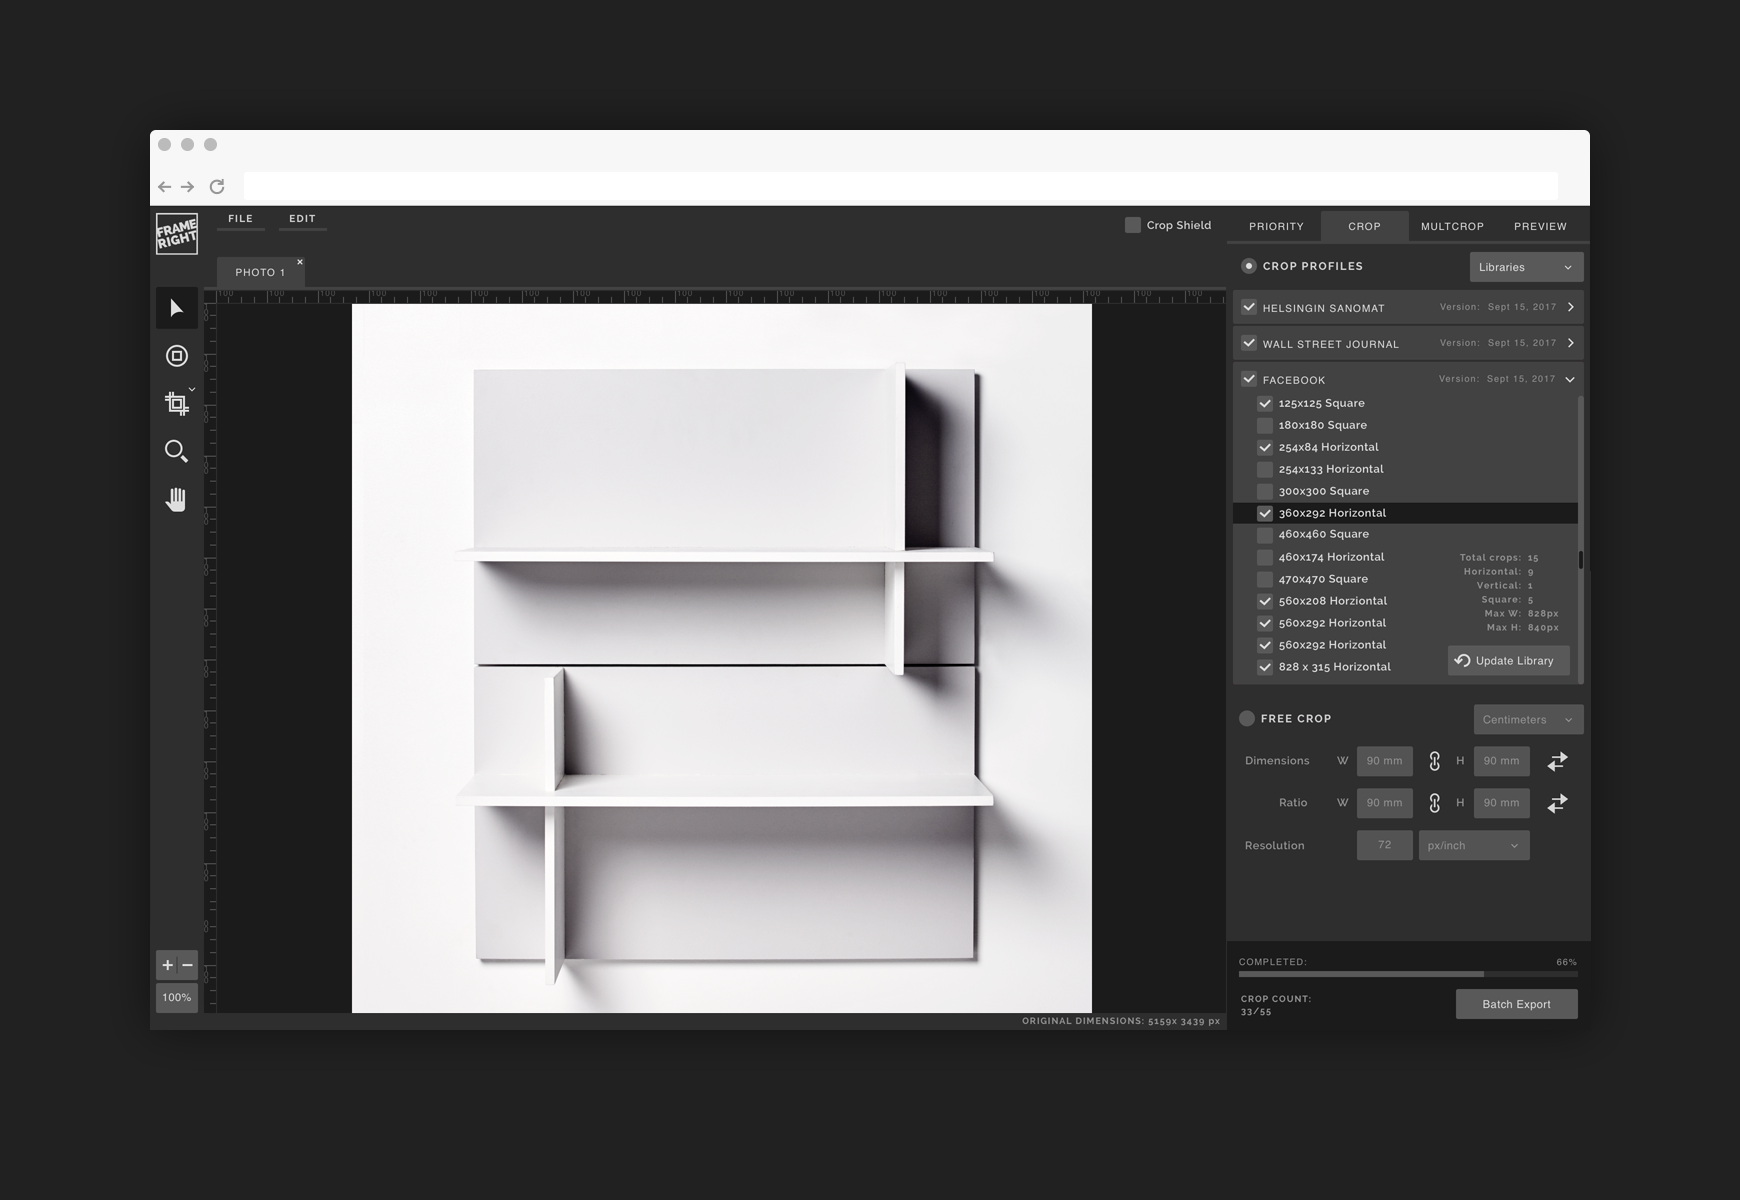Click the browser forward arrow

click(187, 186)
